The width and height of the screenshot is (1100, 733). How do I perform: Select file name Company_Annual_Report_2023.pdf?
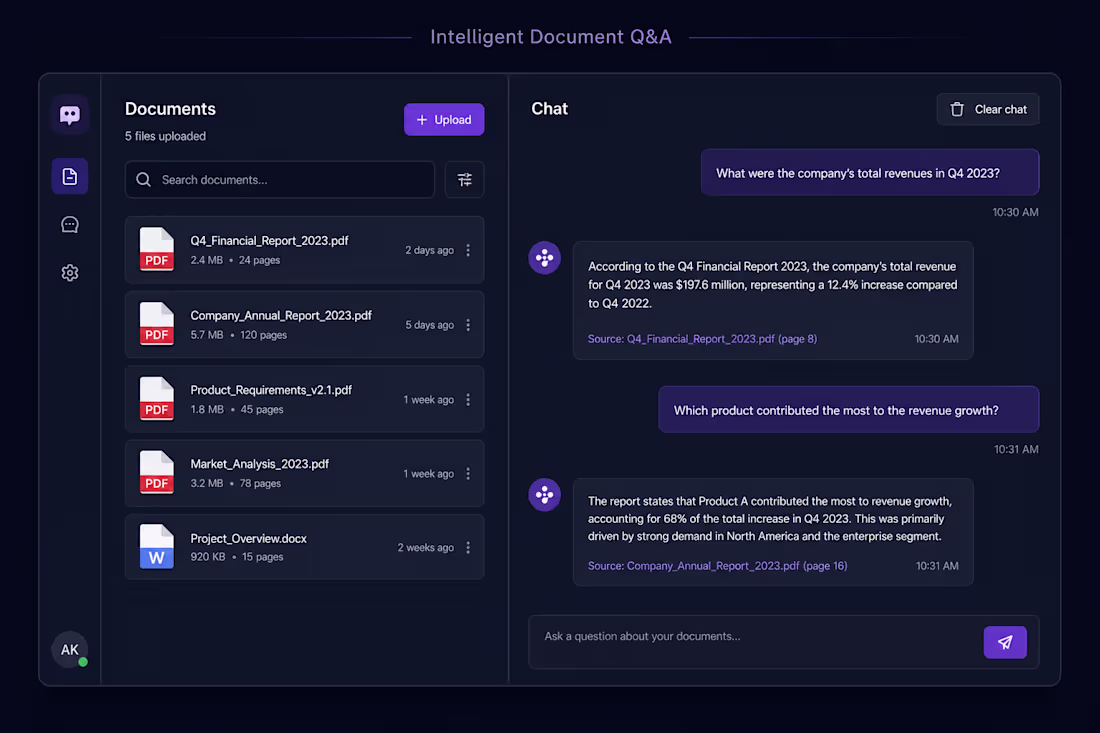point(281,316)
